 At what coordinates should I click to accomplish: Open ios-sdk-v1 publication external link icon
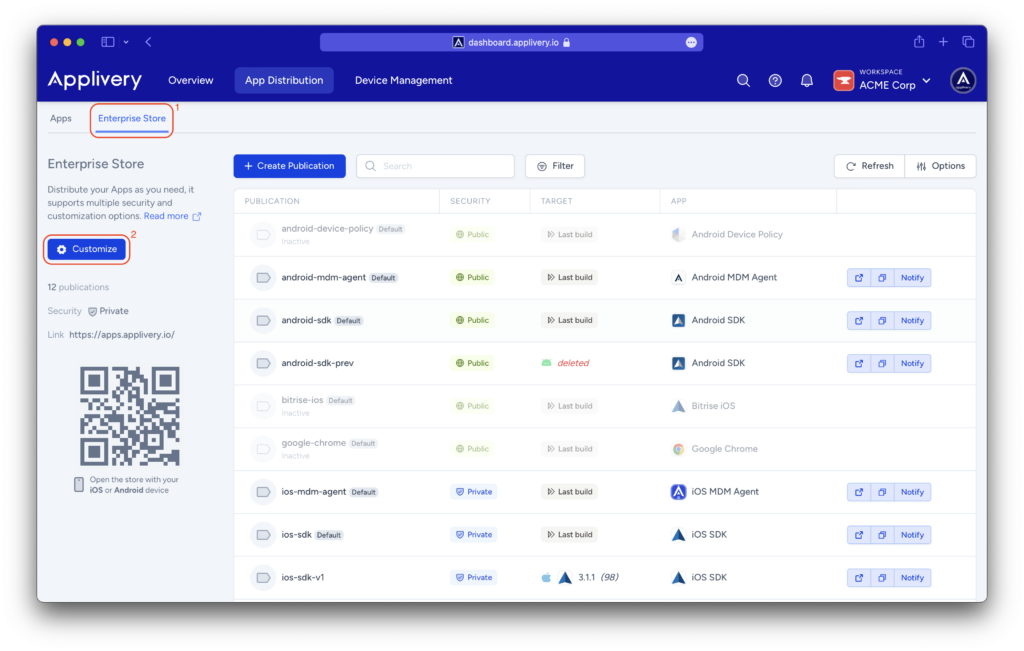(x=859, y=578)
